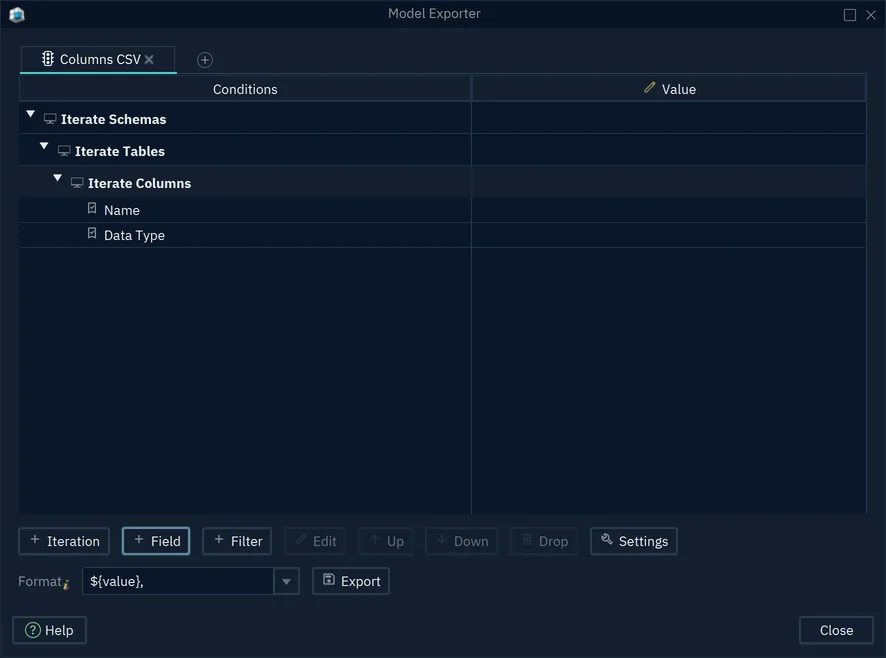Select the Data Type field row
Image resolution: width=886 pixels, height=658 pixels.
442,235
